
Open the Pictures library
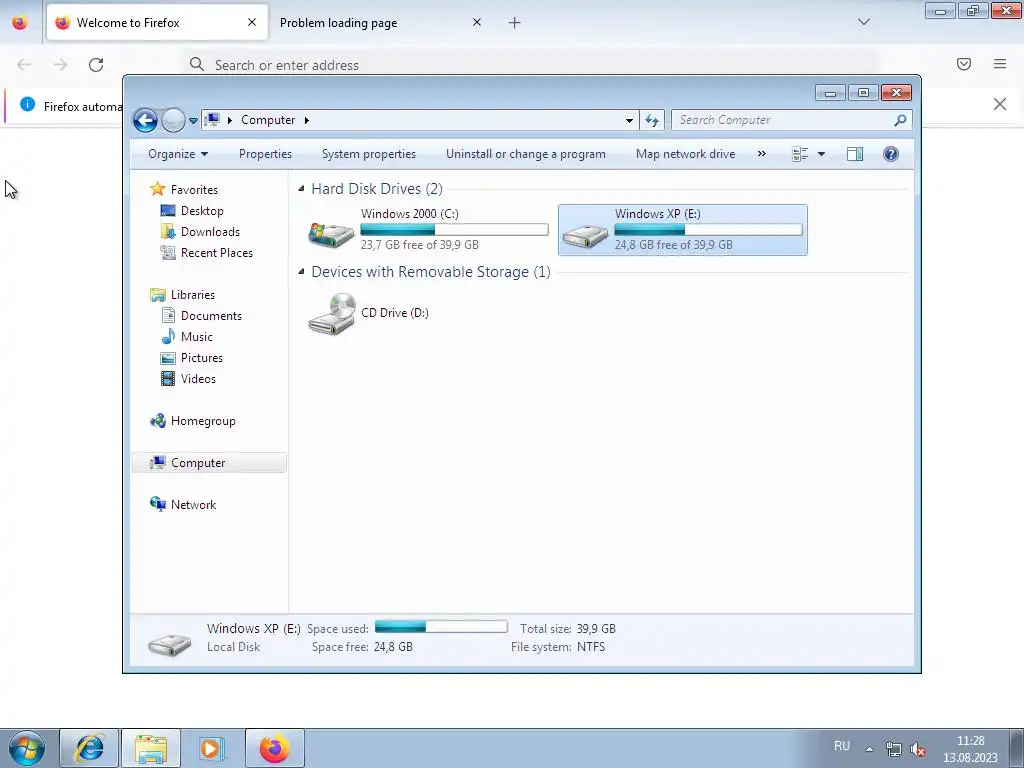[202, 358]
